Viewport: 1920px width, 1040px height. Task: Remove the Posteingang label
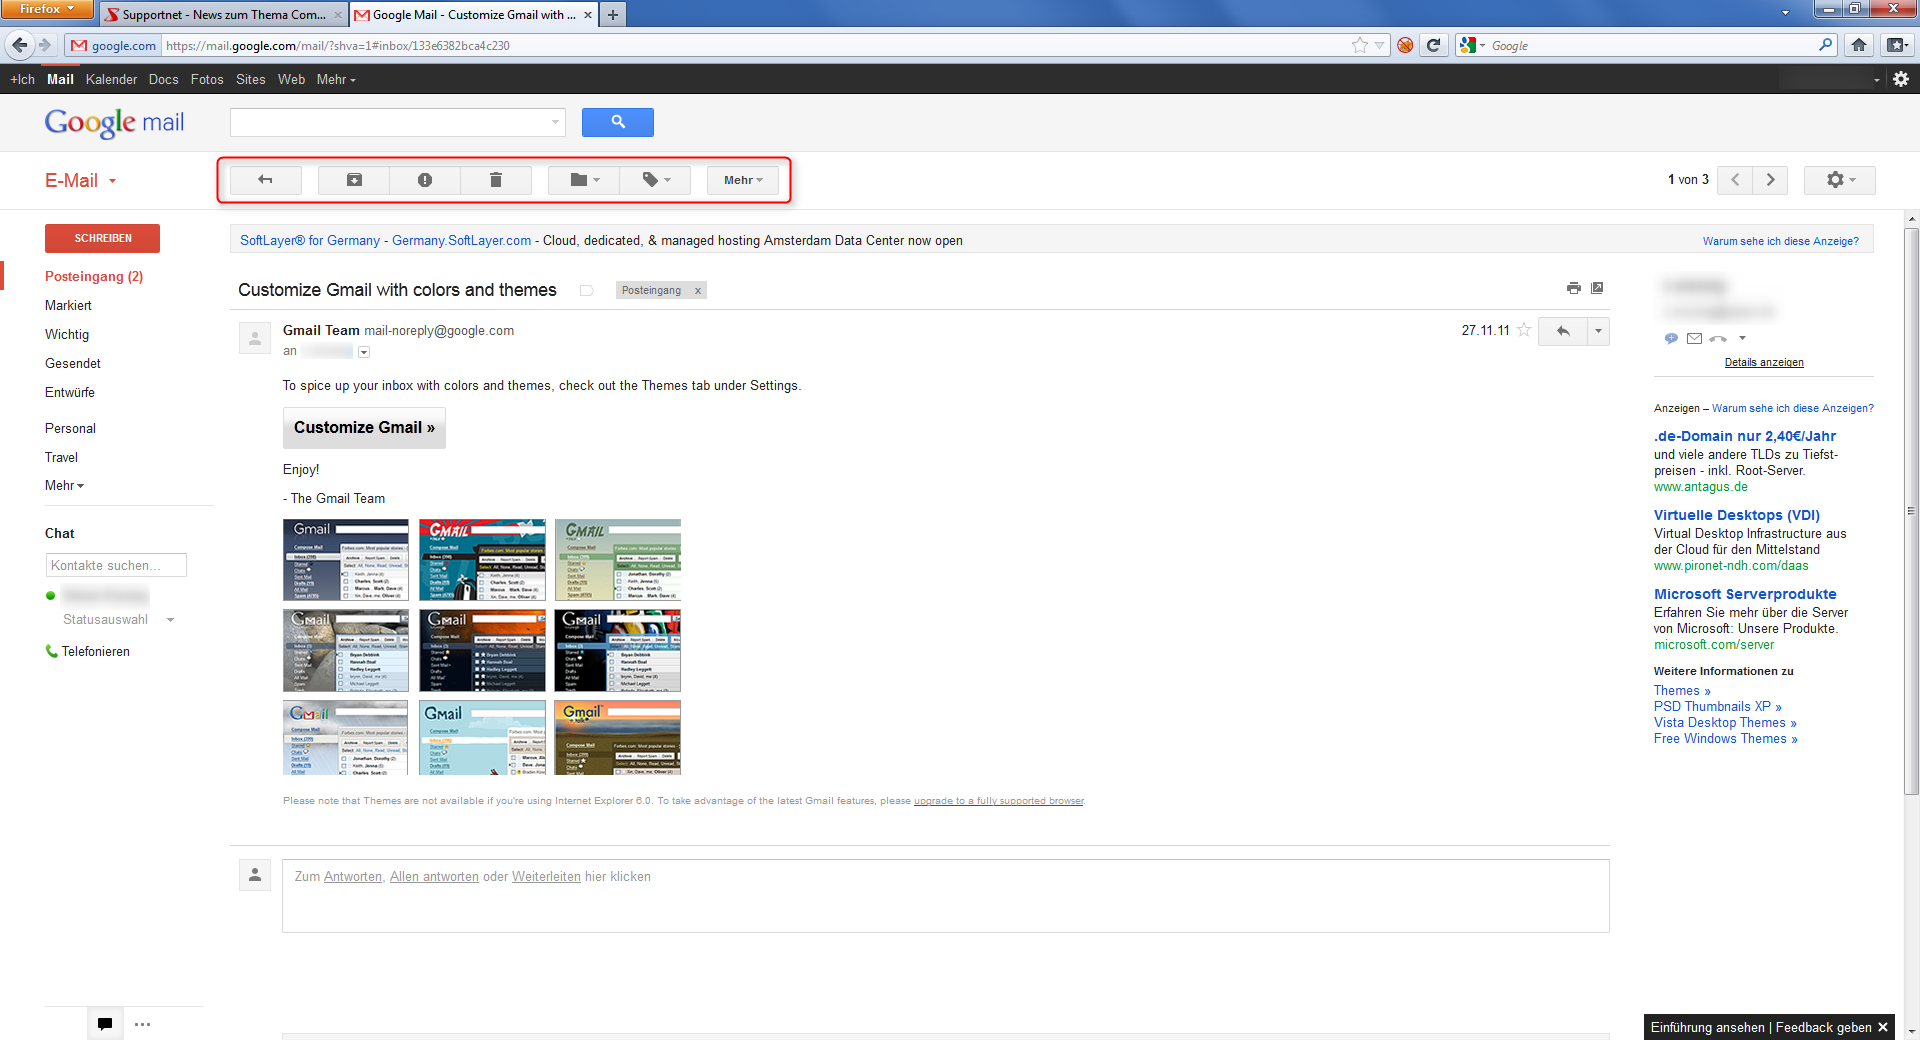698,291
